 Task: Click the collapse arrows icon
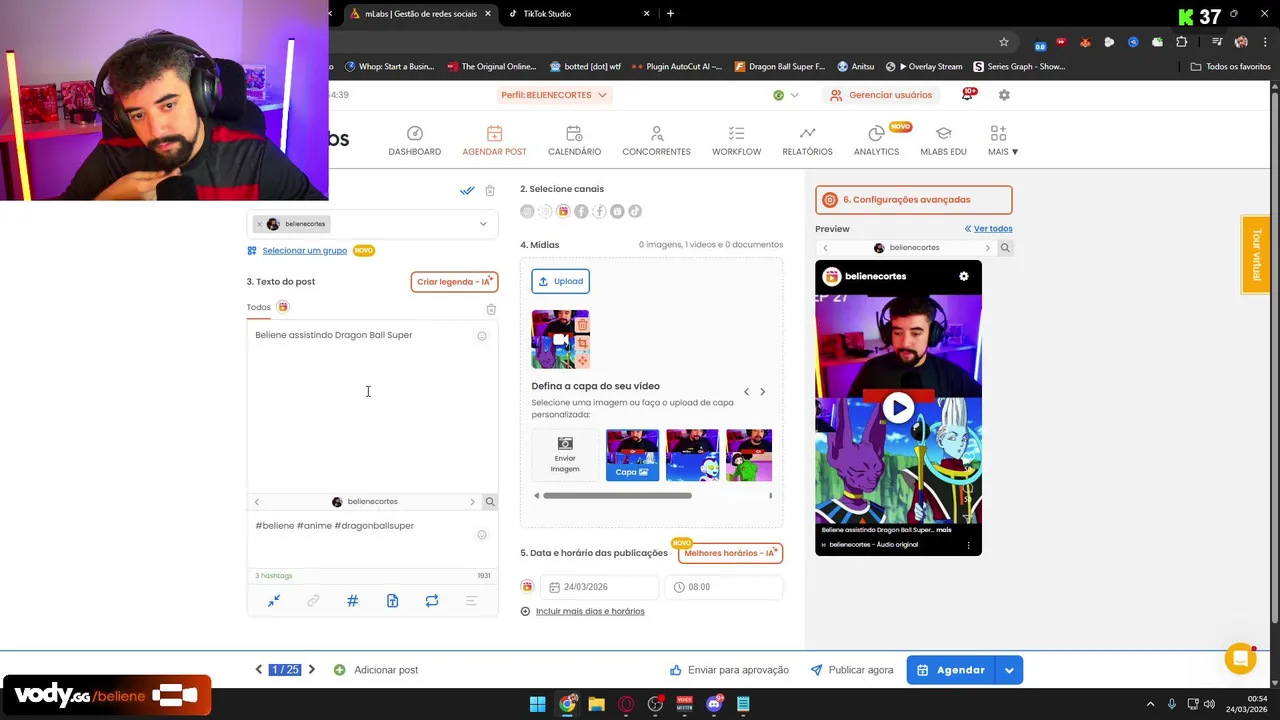(x=274, y=601)
